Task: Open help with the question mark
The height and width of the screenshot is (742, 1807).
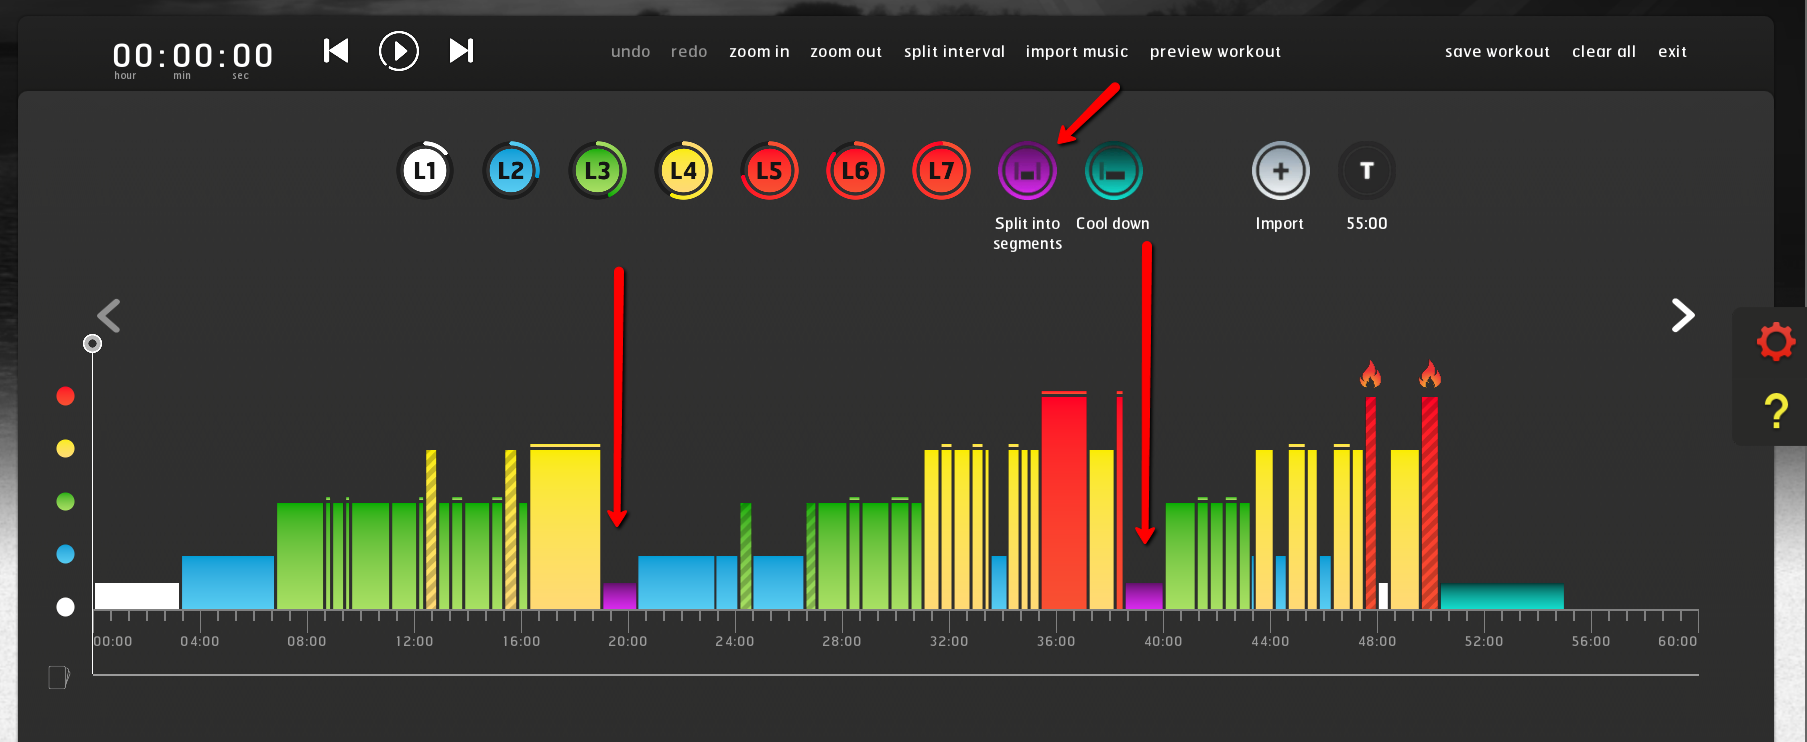Action: click(x=1776, y=411)
